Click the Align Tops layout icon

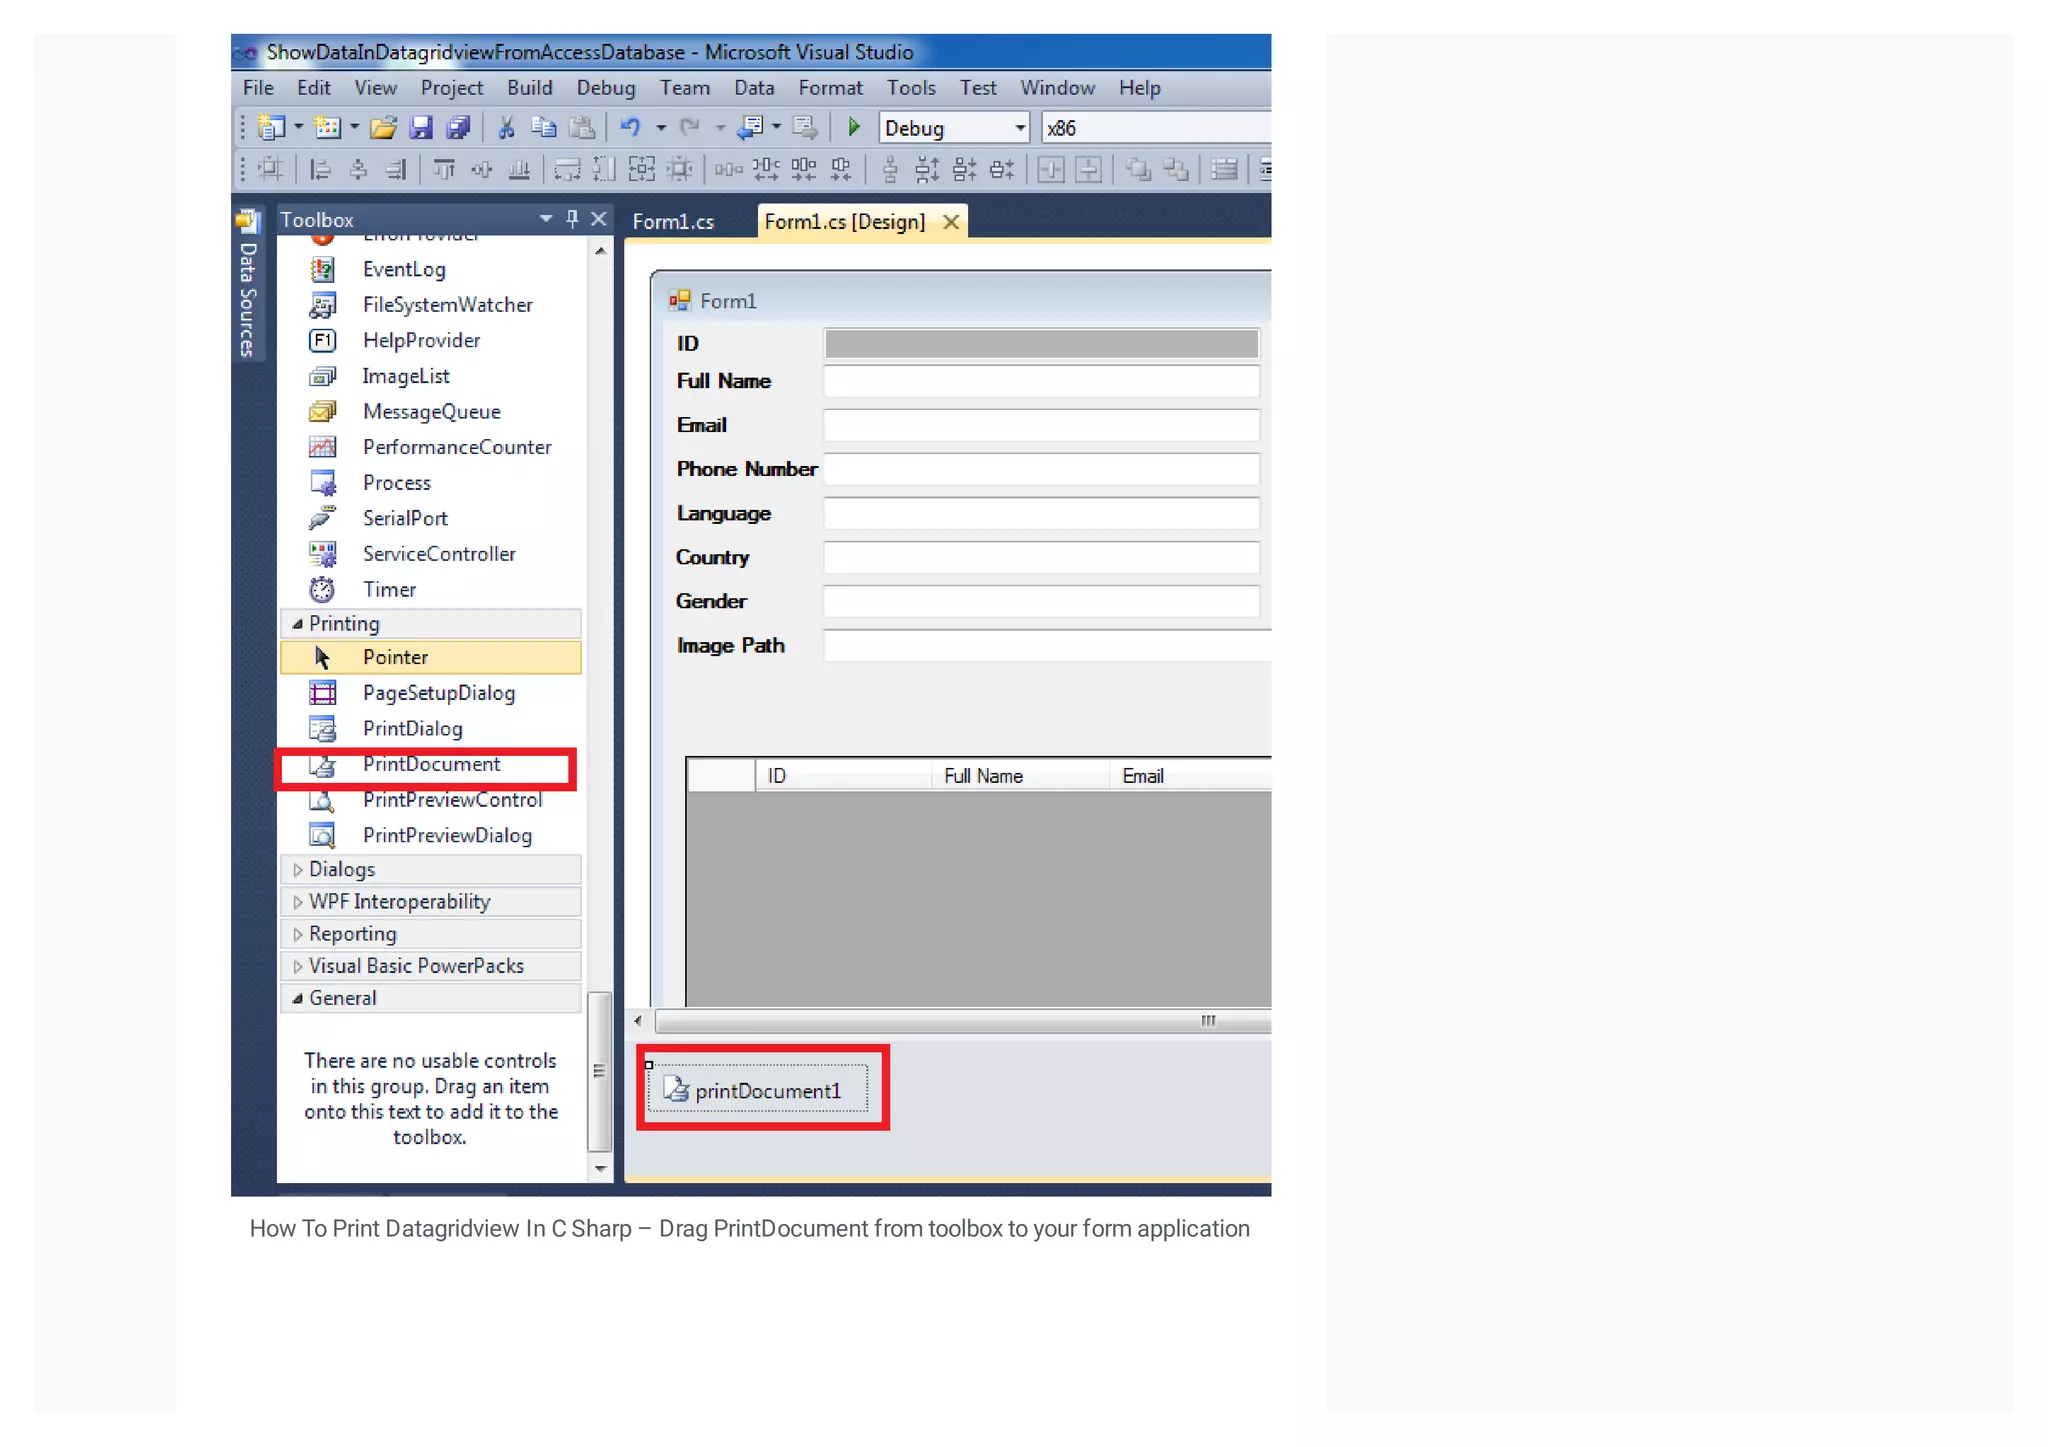[x=444, y=169]
